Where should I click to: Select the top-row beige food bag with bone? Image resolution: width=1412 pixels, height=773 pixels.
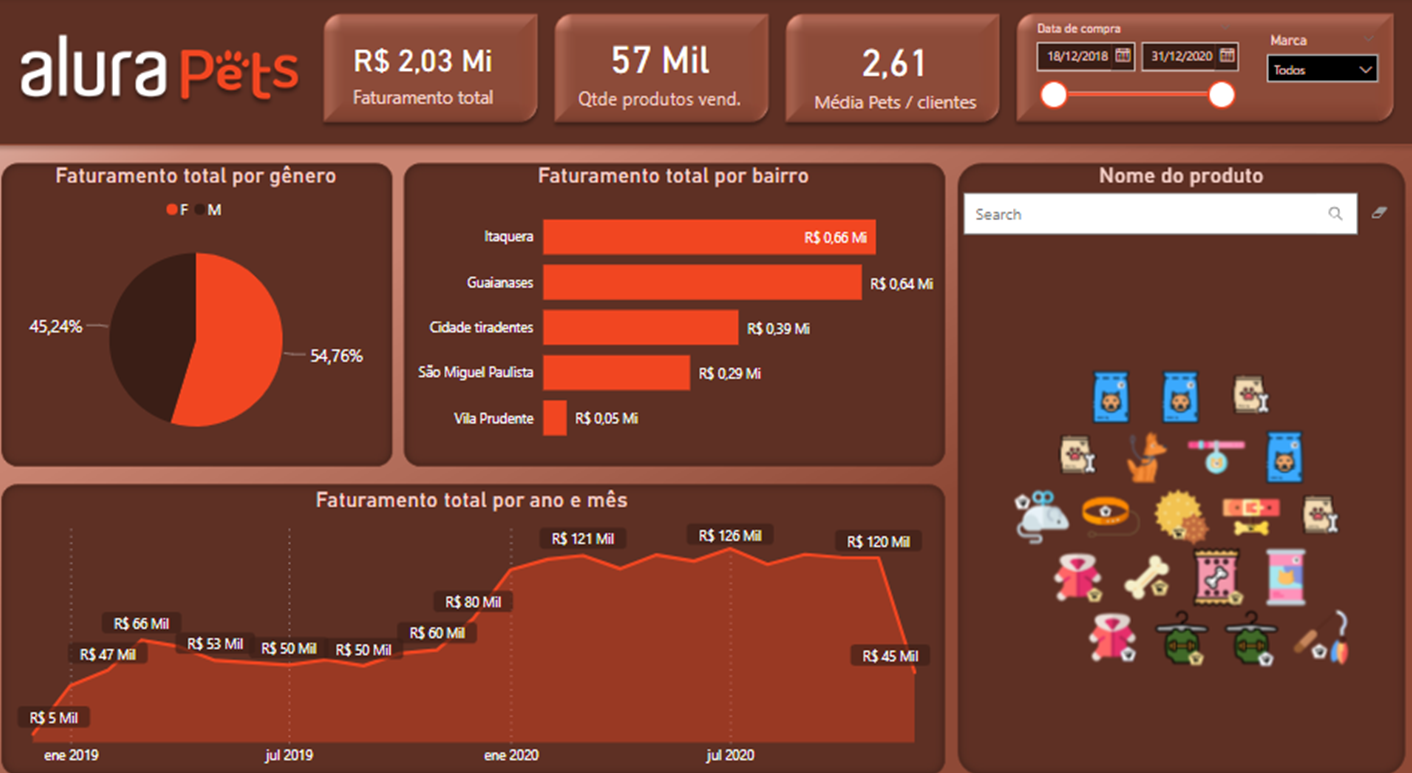[1250, 395]
